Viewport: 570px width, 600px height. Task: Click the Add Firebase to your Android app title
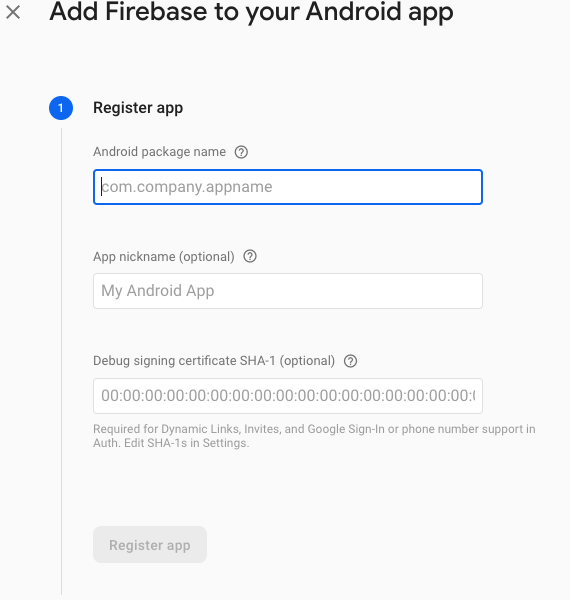click(x=251, y=12)
